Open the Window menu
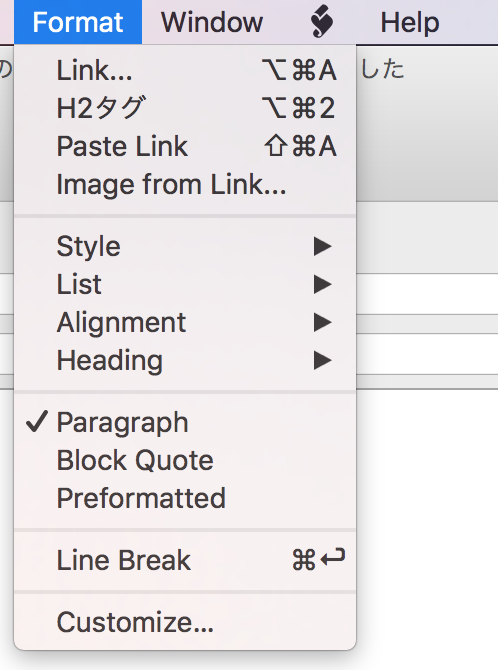Screen dimensions: 498x670 [212, 22]
